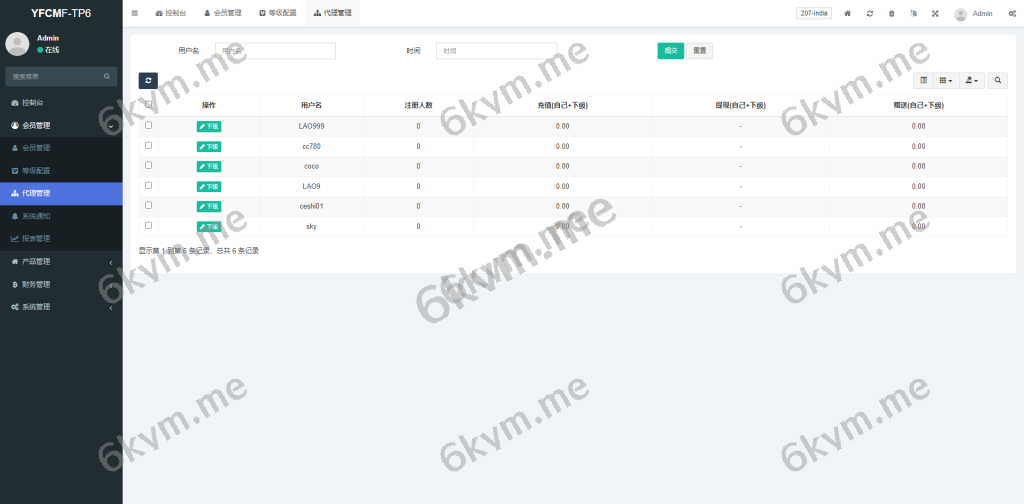Image resolution: width=1024 pixels, height=504 pixels.
Task: Click the 时间 input field
Action: coord(496,51)
